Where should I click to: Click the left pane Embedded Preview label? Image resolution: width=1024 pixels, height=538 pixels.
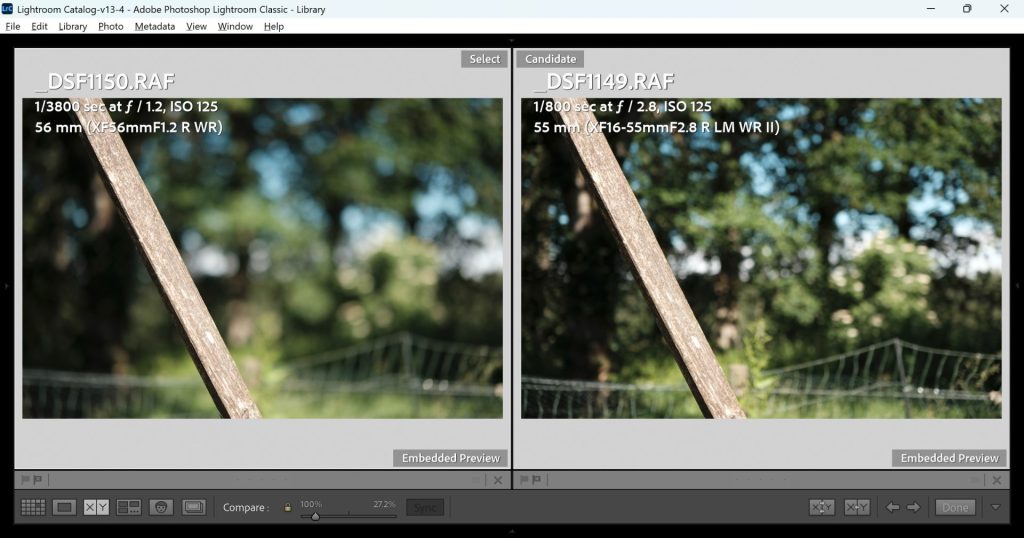[451, 458]
